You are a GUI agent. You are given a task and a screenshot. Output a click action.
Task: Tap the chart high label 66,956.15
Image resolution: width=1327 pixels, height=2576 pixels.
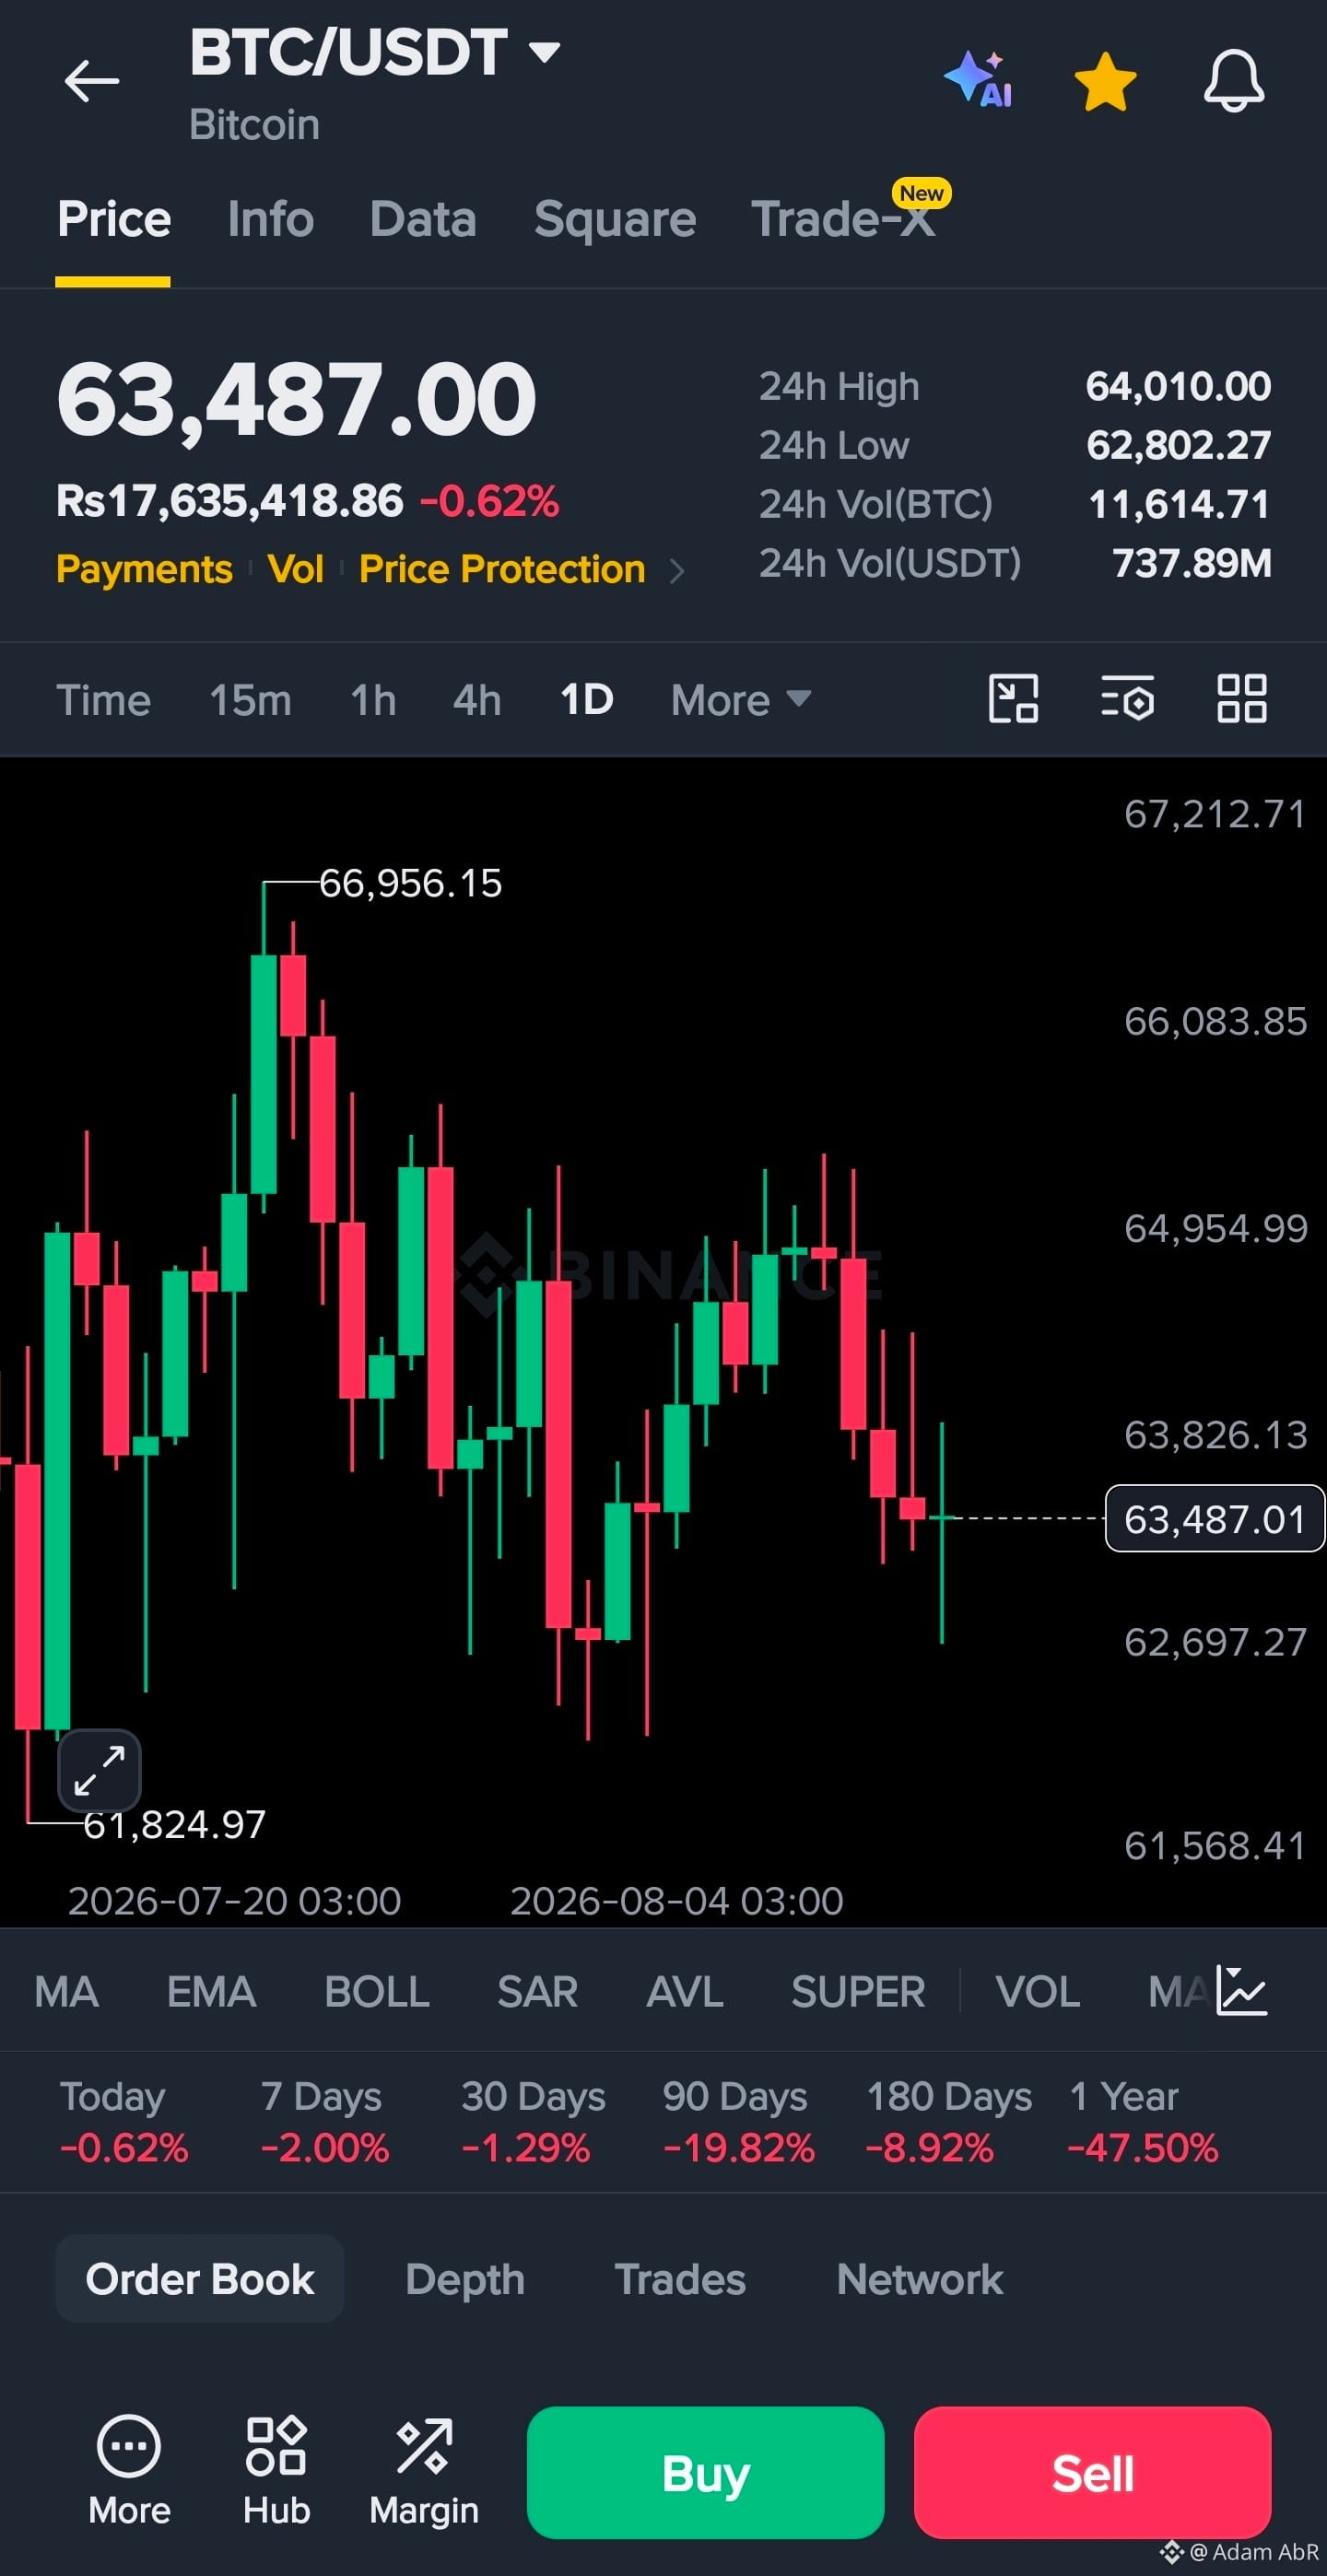tap(410, 883)
